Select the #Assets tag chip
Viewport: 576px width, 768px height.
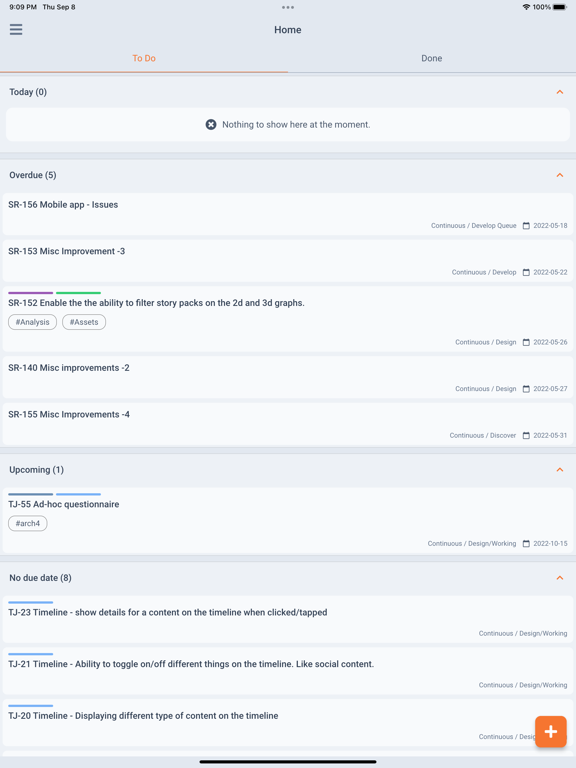pos(84,322)
